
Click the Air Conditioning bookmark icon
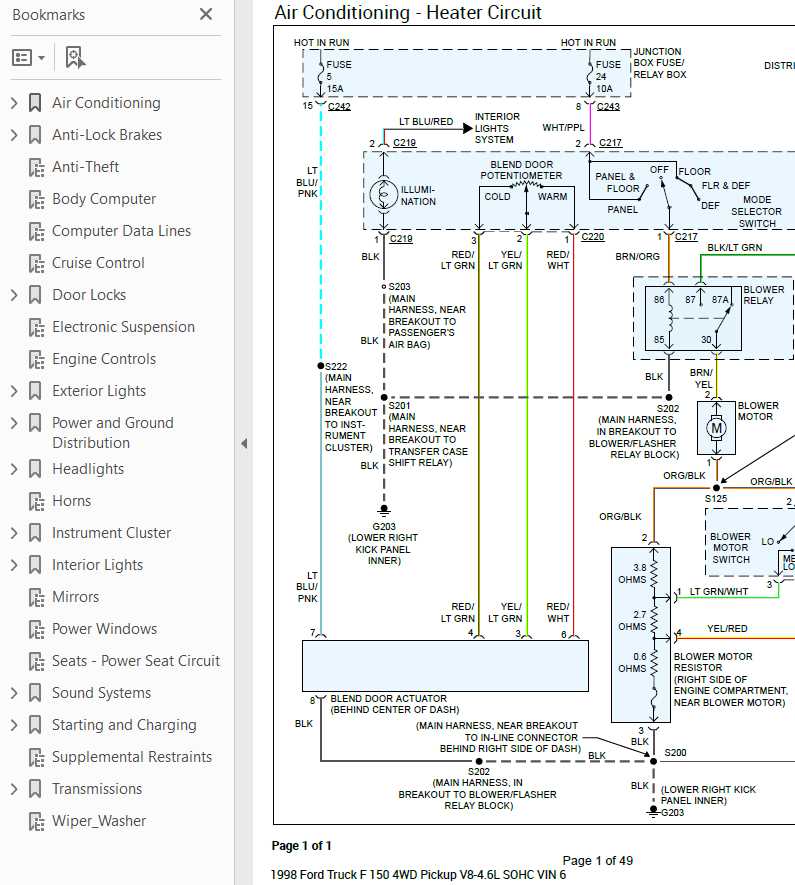click(35, 103)
